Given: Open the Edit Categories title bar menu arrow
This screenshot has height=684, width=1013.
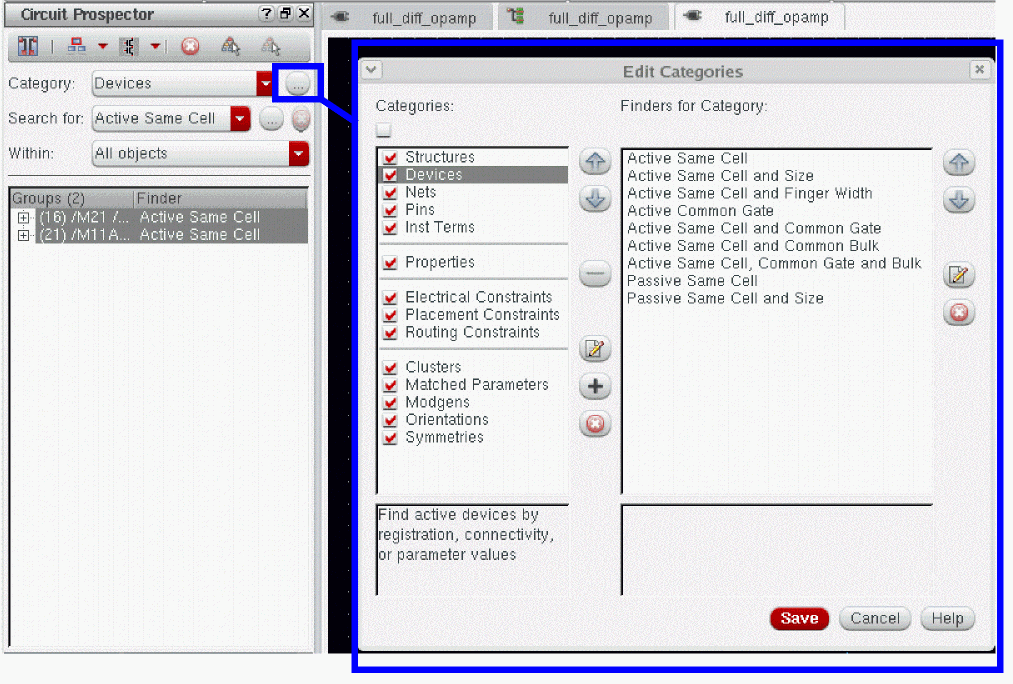Looking at the screenshot, I should (371, 70).
